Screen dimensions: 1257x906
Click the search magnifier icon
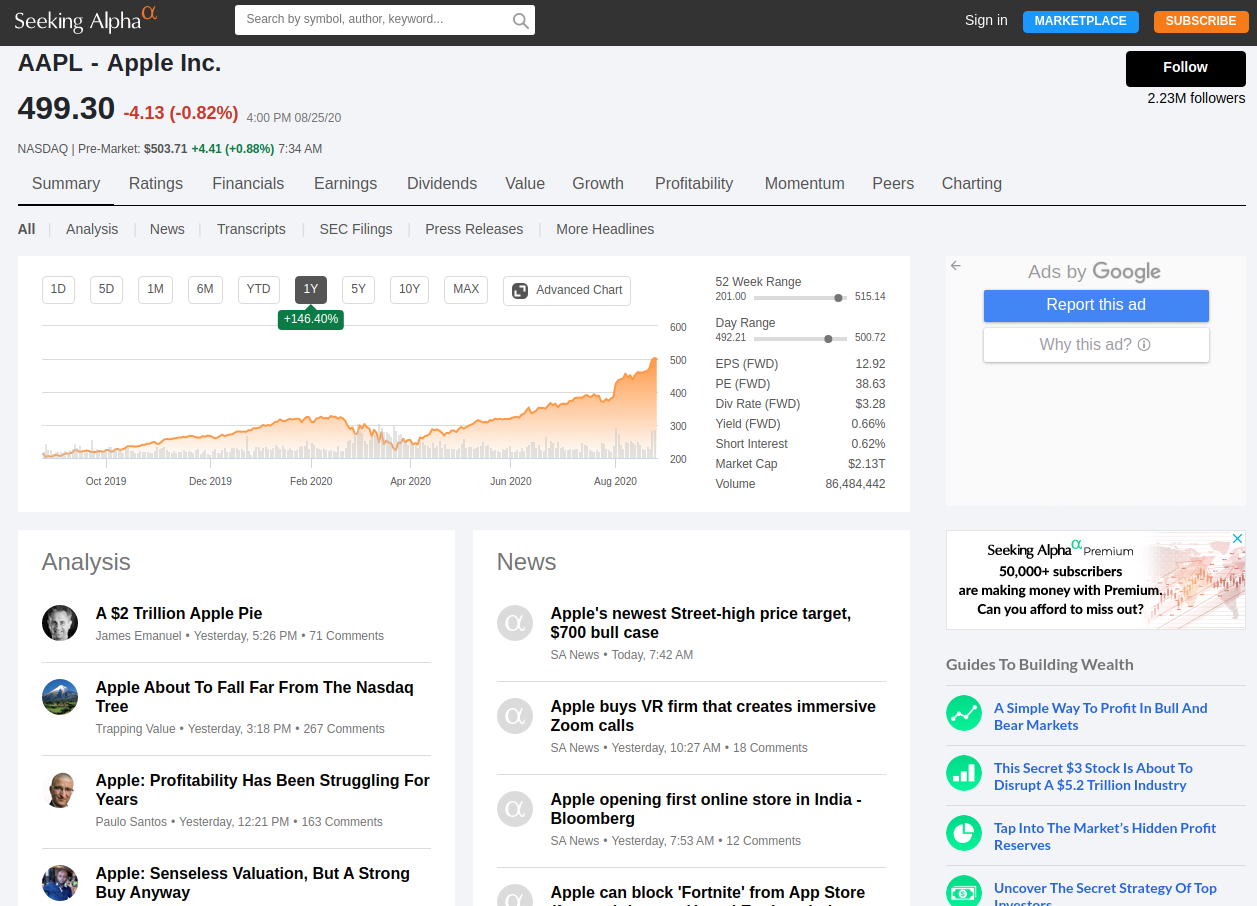[x=520, y=20]
